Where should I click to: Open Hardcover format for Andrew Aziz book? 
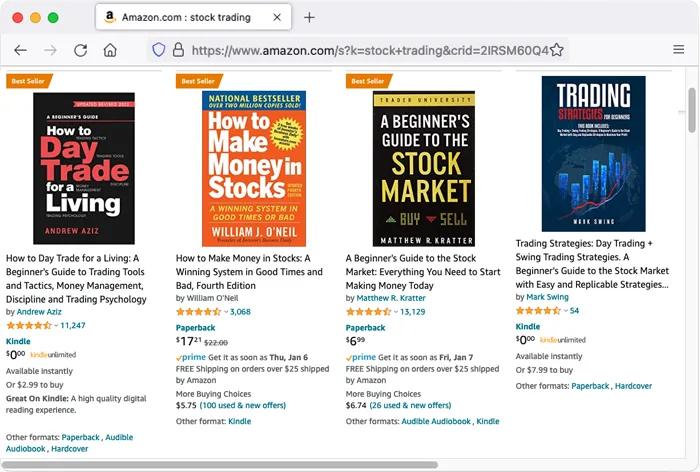click(x=70, y=449)
